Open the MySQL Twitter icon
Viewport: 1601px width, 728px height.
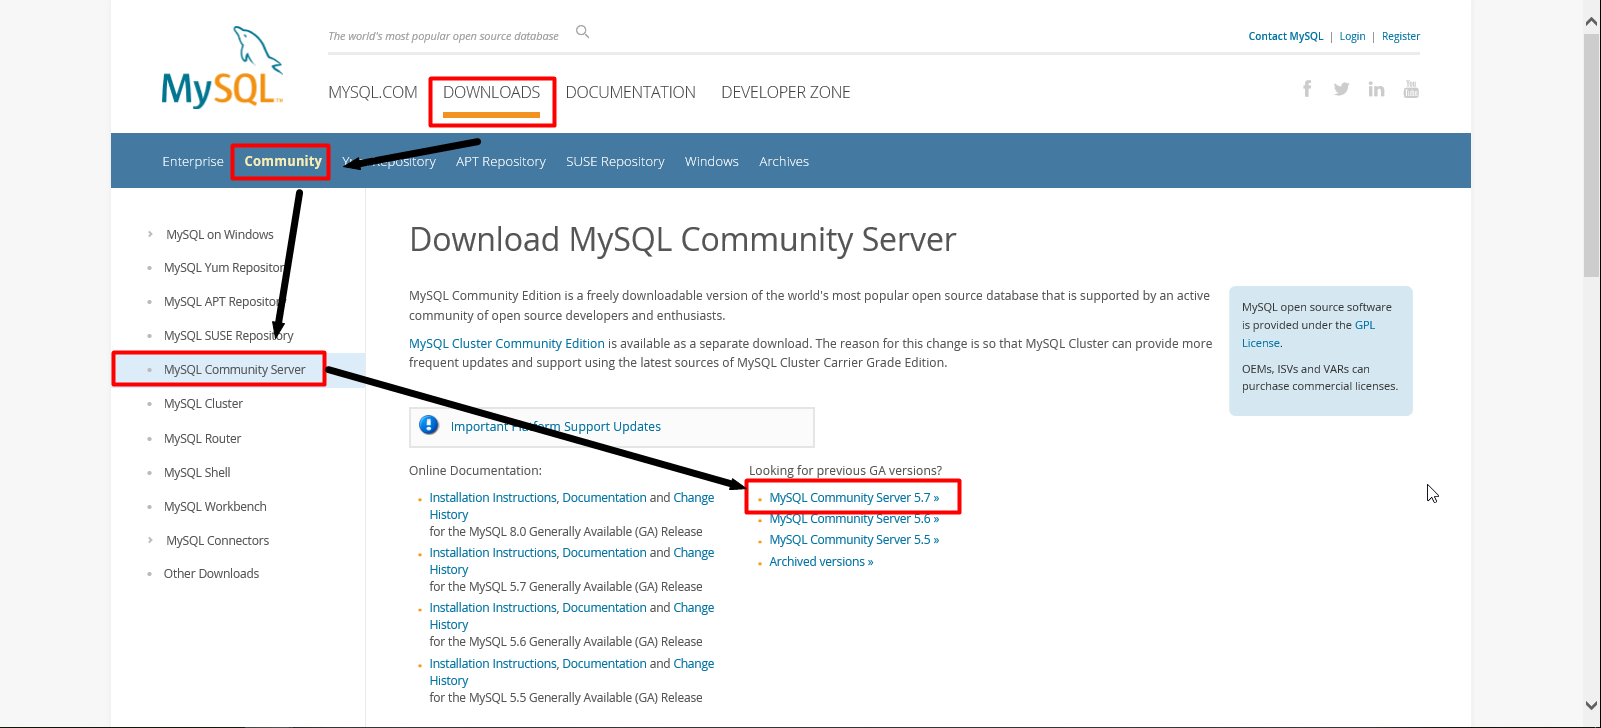tap(1341, 89)
